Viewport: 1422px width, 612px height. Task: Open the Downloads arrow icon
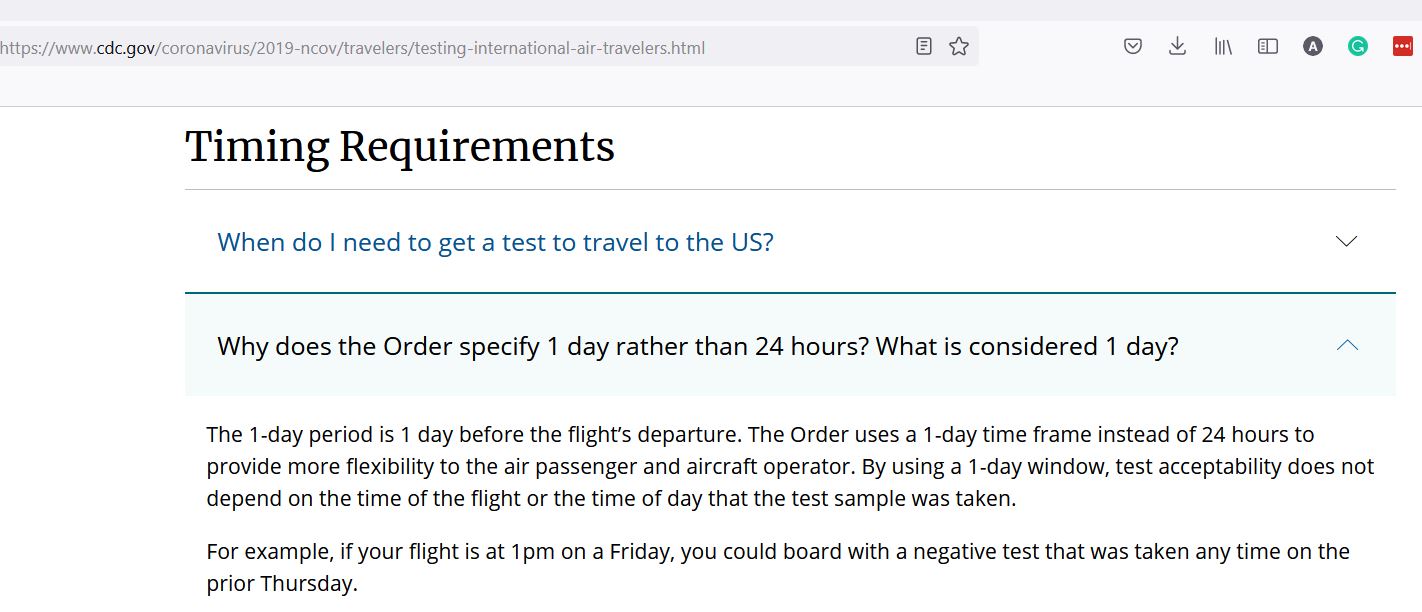click(x=1178, y=46)
